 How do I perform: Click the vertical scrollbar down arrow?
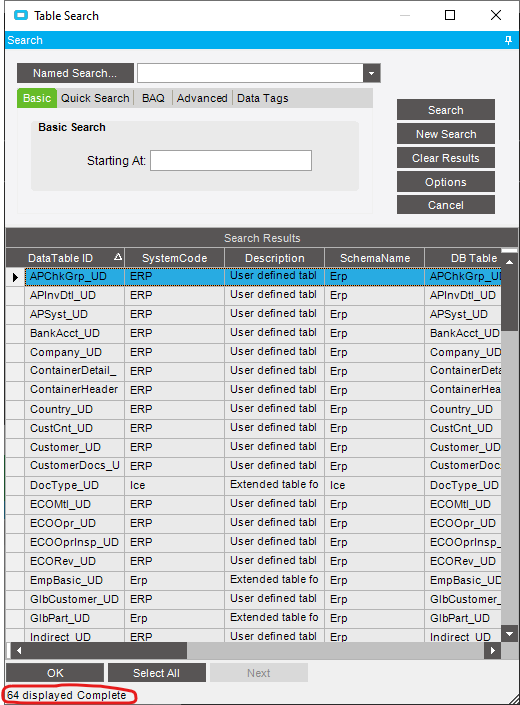509,634
